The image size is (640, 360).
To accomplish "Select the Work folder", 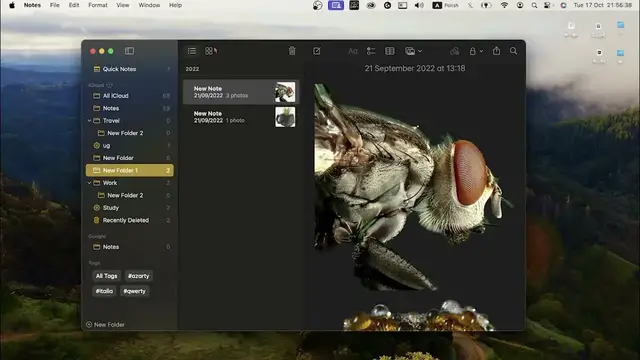I will coord(130,183).
